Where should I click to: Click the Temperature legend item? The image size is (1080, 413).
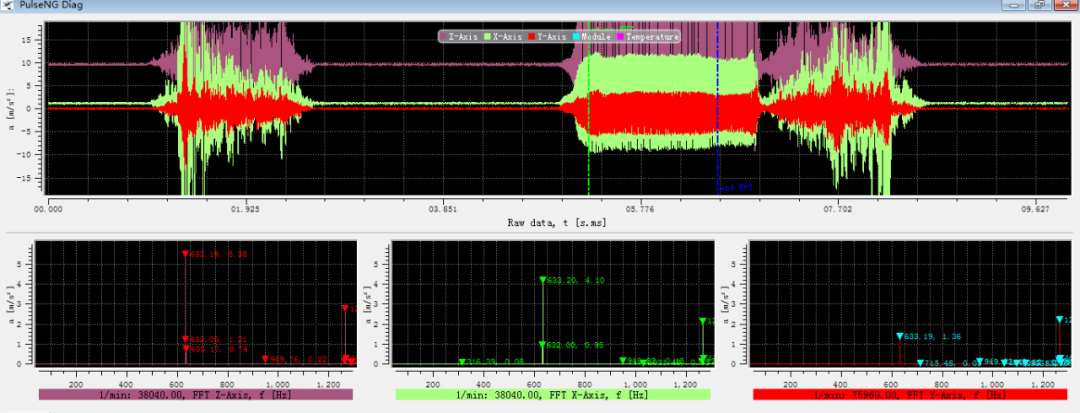pyautogui.click(x=650, y=37)
